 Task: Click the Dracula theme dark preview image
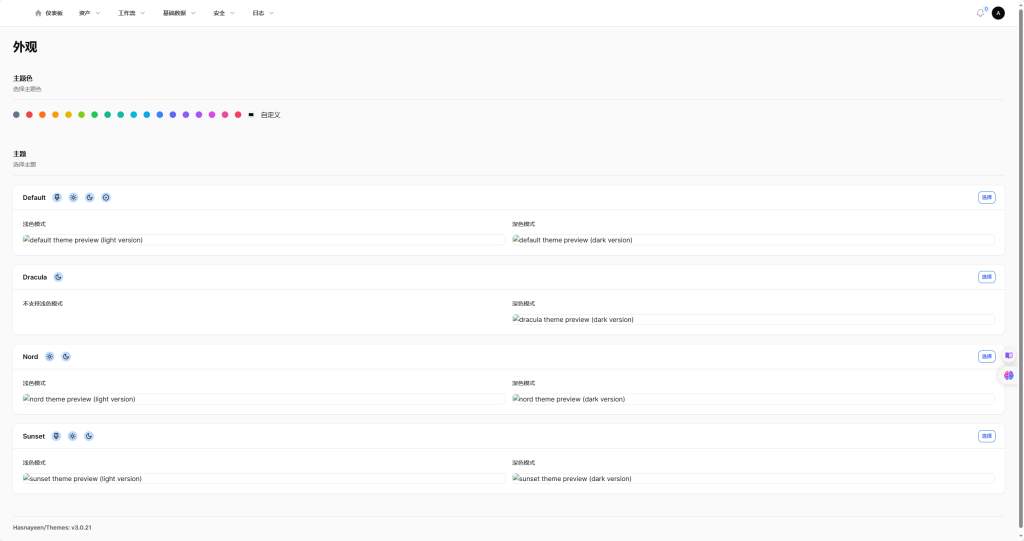point(753,320)
